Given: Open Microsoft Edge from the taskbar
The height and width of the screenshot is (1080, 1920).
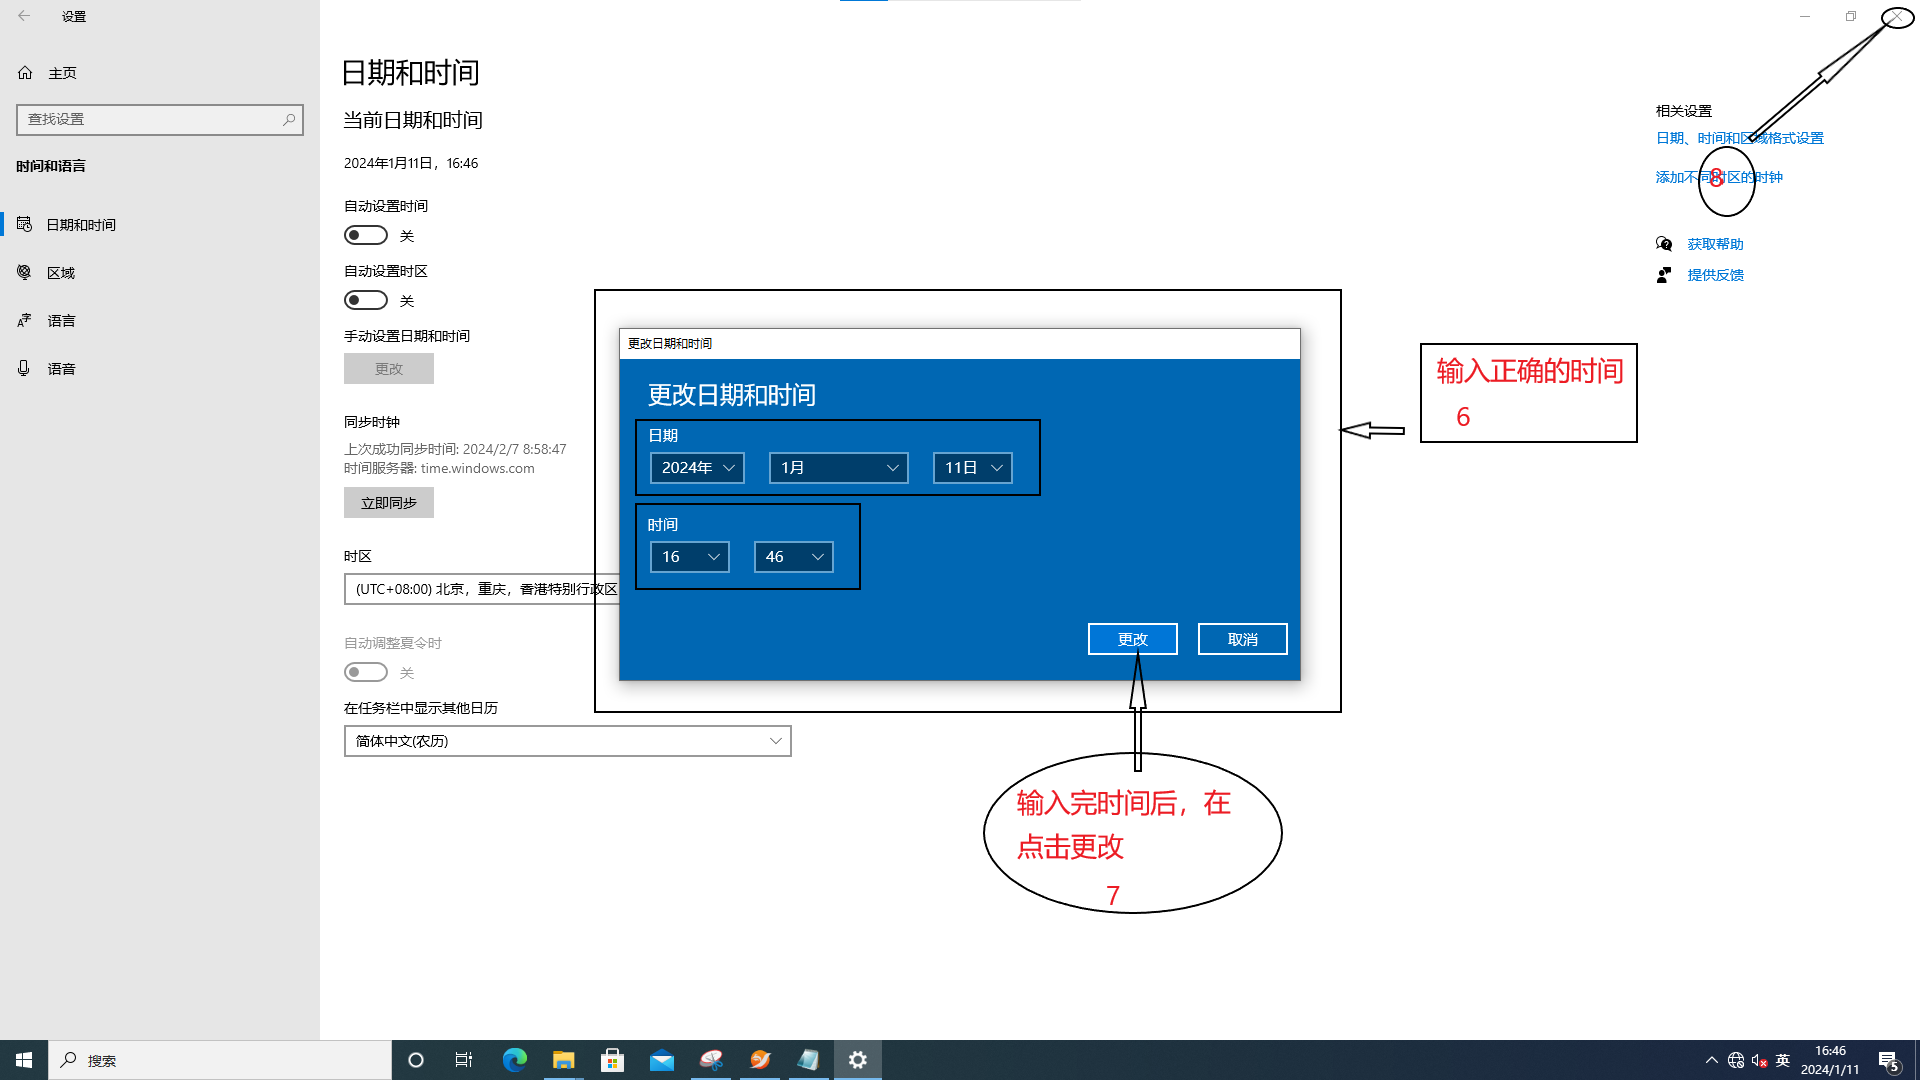Looking at the screenshot, I should (x=514, y=1060).
